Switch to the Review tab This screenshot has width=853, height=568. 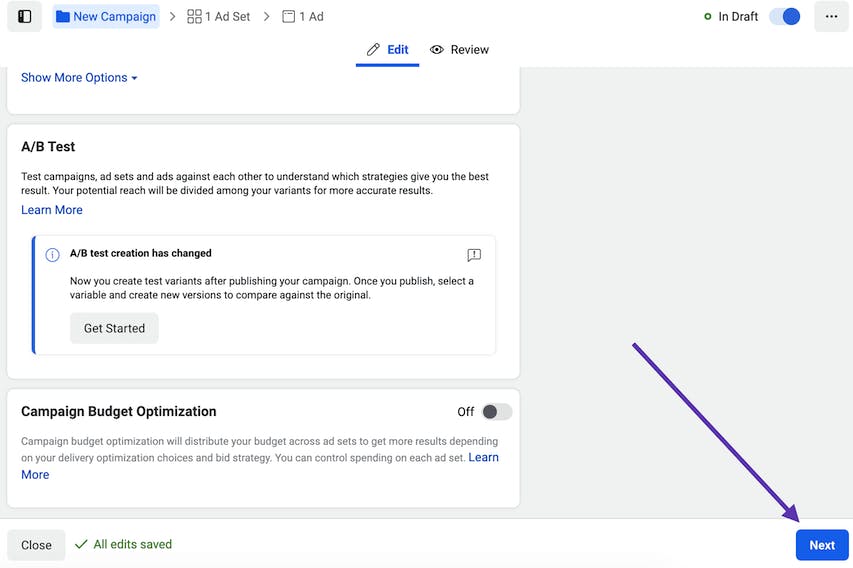(x=460, y=50)
